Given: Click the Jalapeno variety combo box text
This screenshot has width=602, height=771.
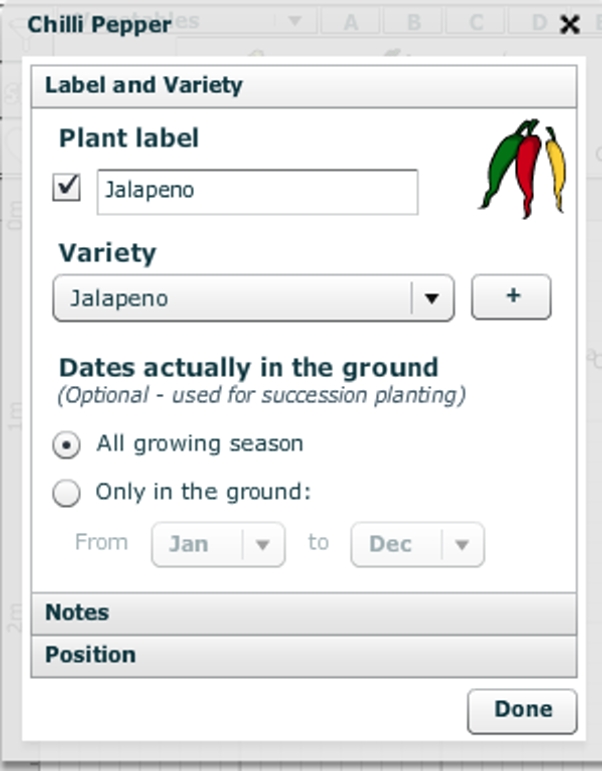Looking at the screenshot, I should tap(232, 298).
